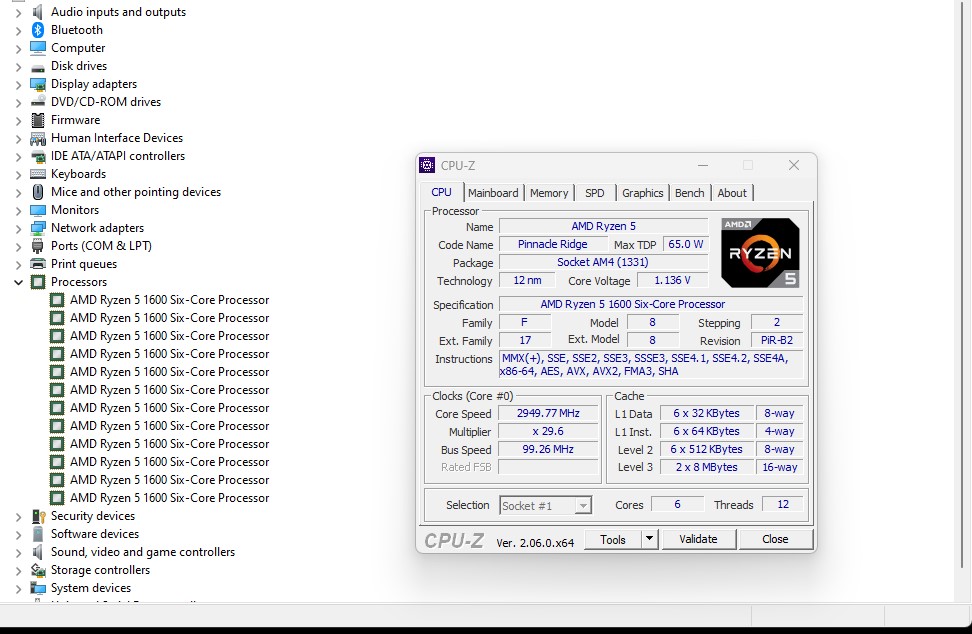Open the Tools dropdown arrow
The width and height of the screenshot is (972, 634).
649,539
